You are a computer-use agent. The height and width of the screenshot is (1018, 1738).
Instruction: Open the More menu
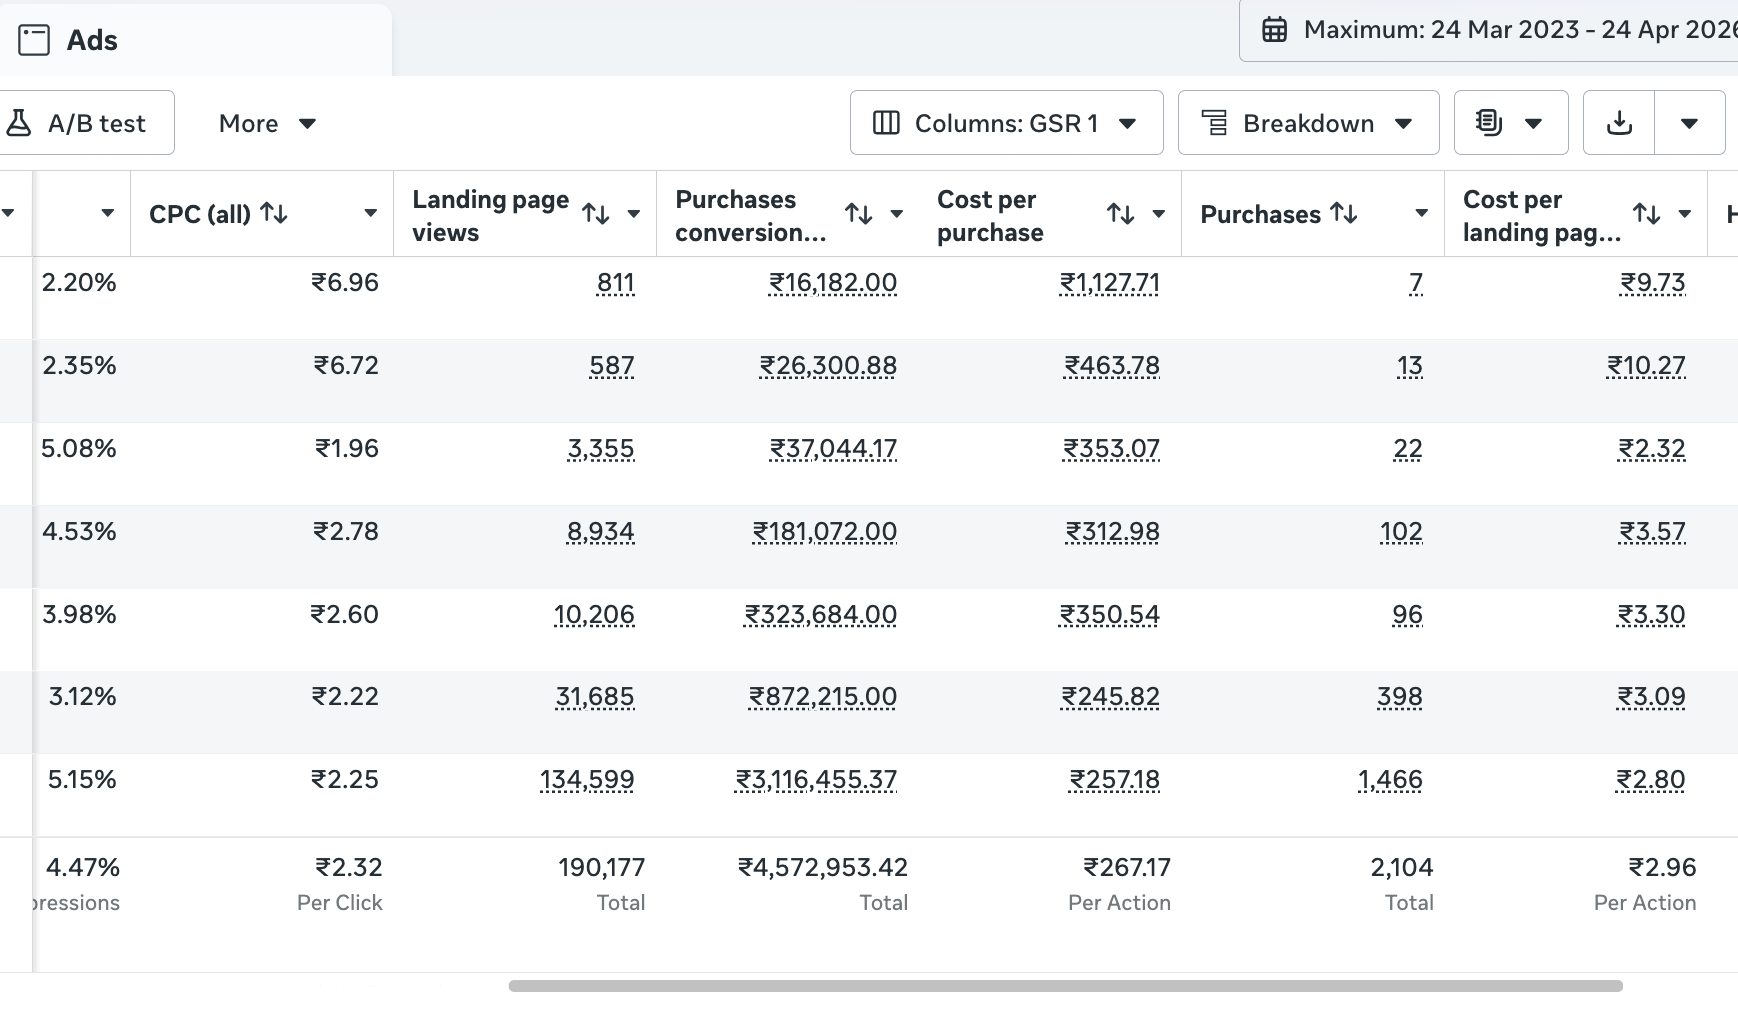coord(267,123)
